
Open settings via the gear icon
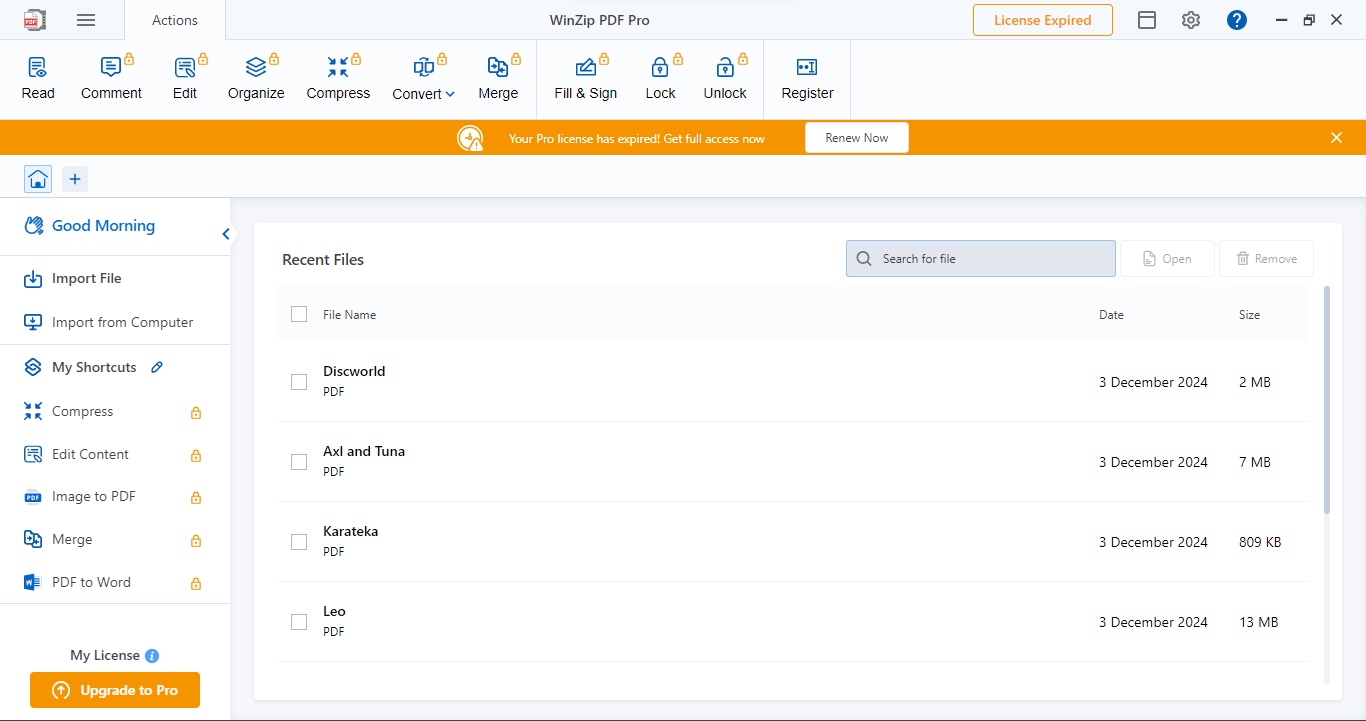tap(1190, 20)
